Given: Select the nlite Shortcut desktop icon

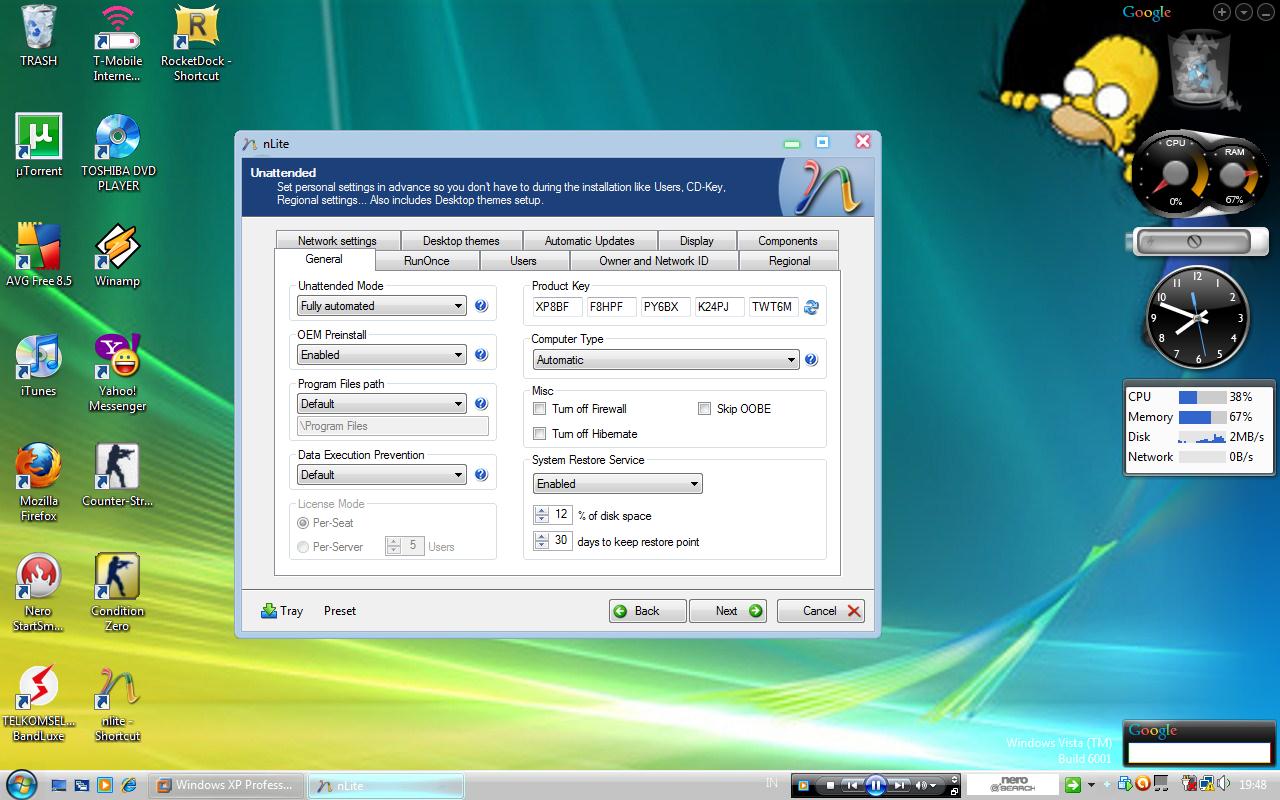Looking at the screenshot, I should point(118,703).
